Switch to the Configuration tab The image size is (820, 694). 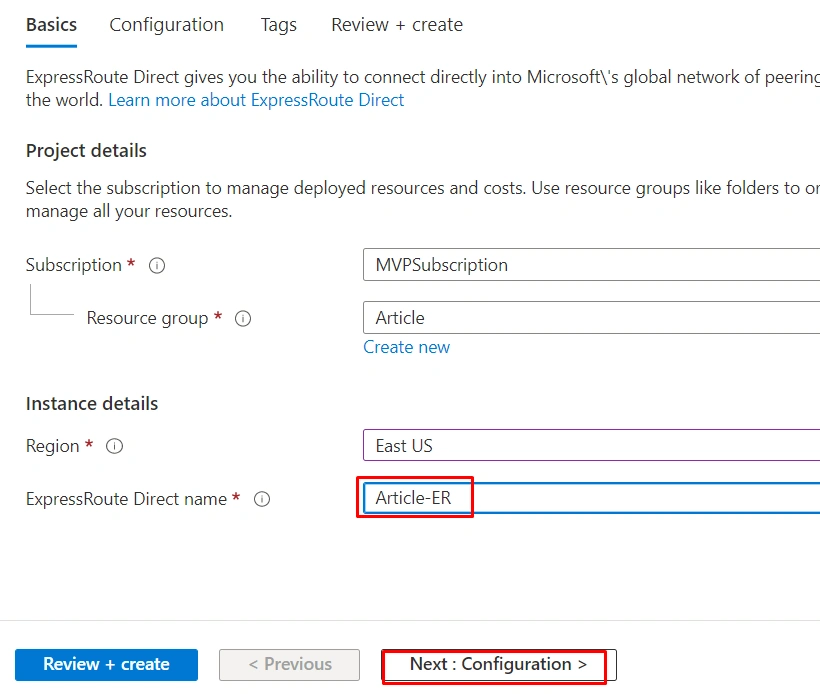pos(166,25)
